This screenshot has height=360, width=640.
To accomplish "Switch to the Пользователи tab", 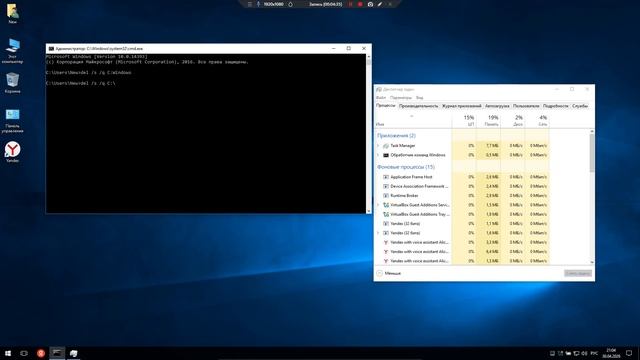I will coord(526,106).
